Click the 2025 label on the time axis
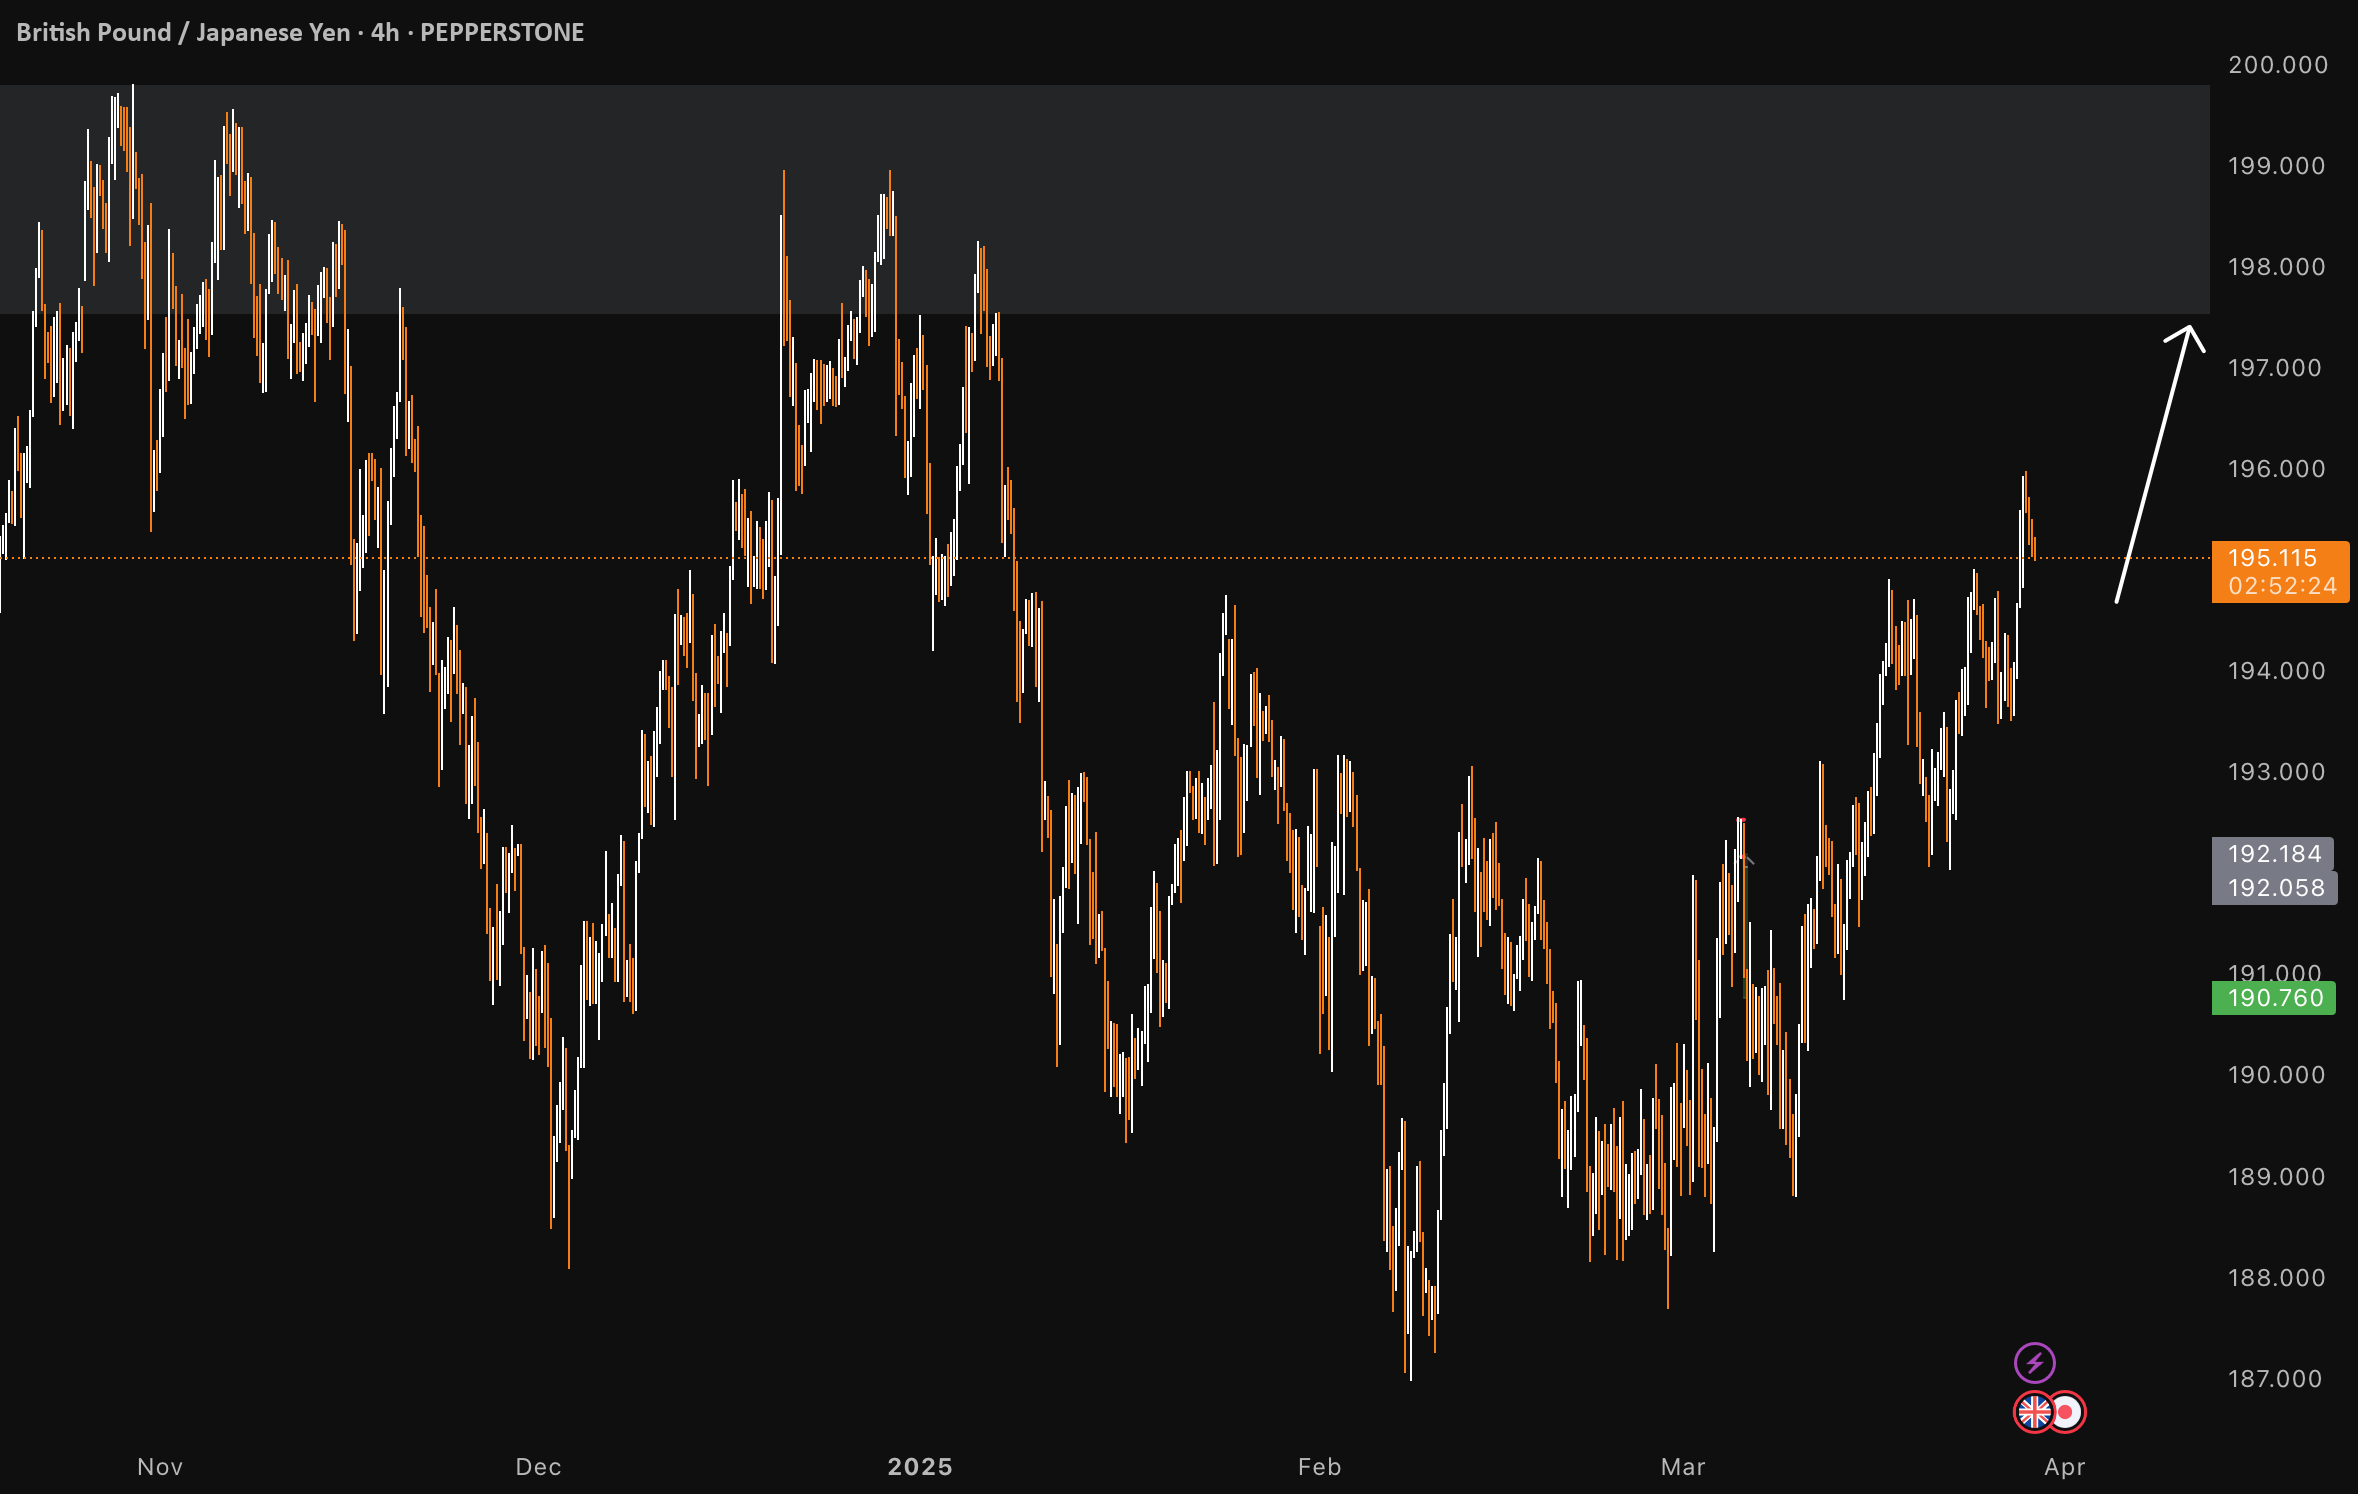The image size is (2358, 1494). coord(920,1467)
